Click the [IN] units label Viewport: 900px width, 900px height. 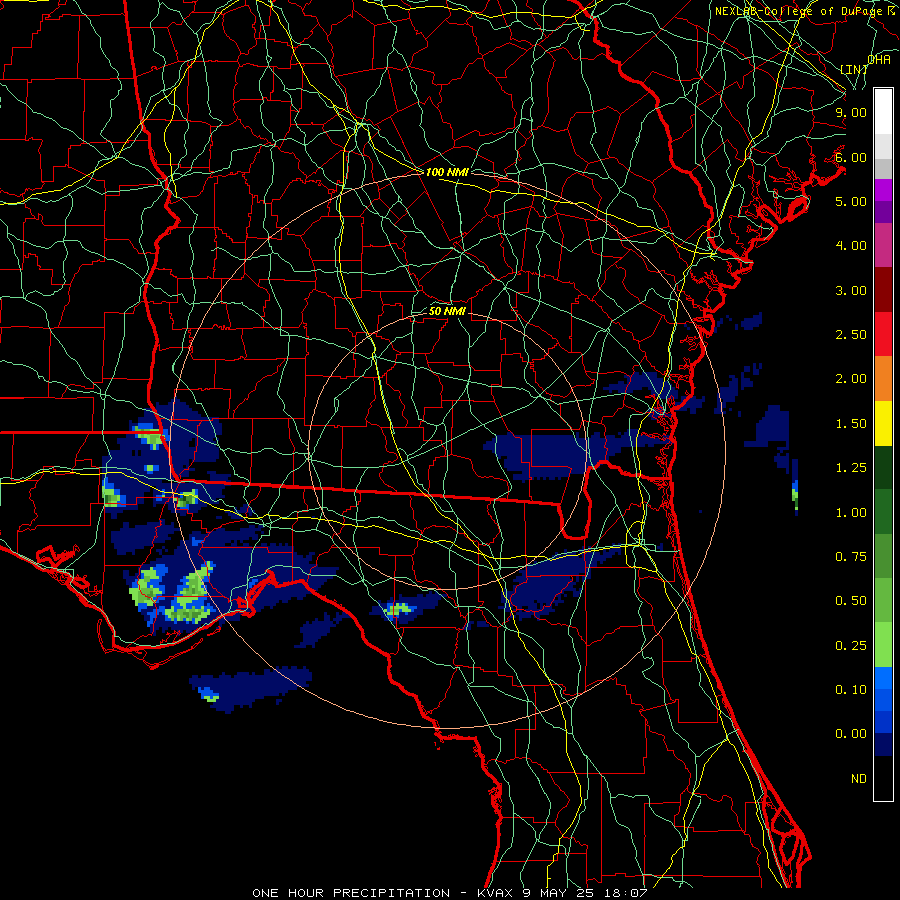[854, 69]
